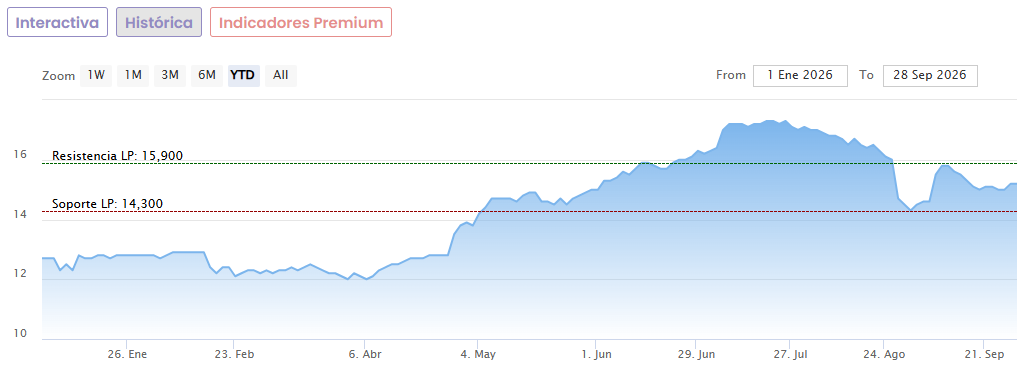The width and height of the screenshot is (1026, 376).
Task: Edit the From date field
Action: coord(800,75)
